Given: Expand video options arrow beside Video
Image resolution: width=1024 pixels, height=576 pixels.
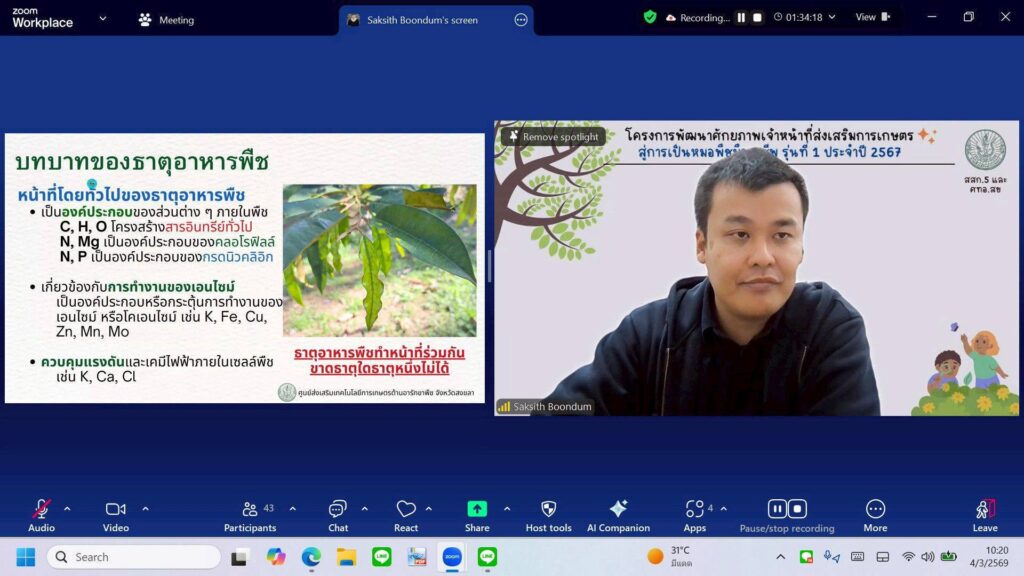Looking at the screenshot, I should (145, 508).
